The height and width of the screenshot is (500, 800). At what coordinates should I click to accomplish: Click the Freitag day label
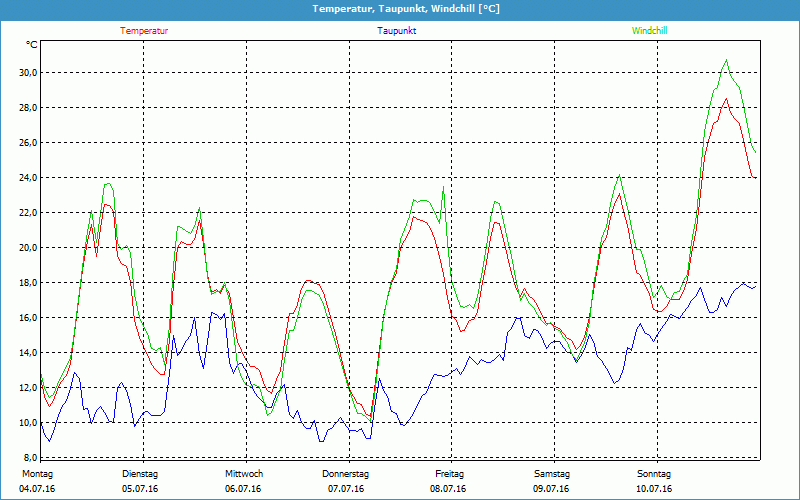point(449,474)
